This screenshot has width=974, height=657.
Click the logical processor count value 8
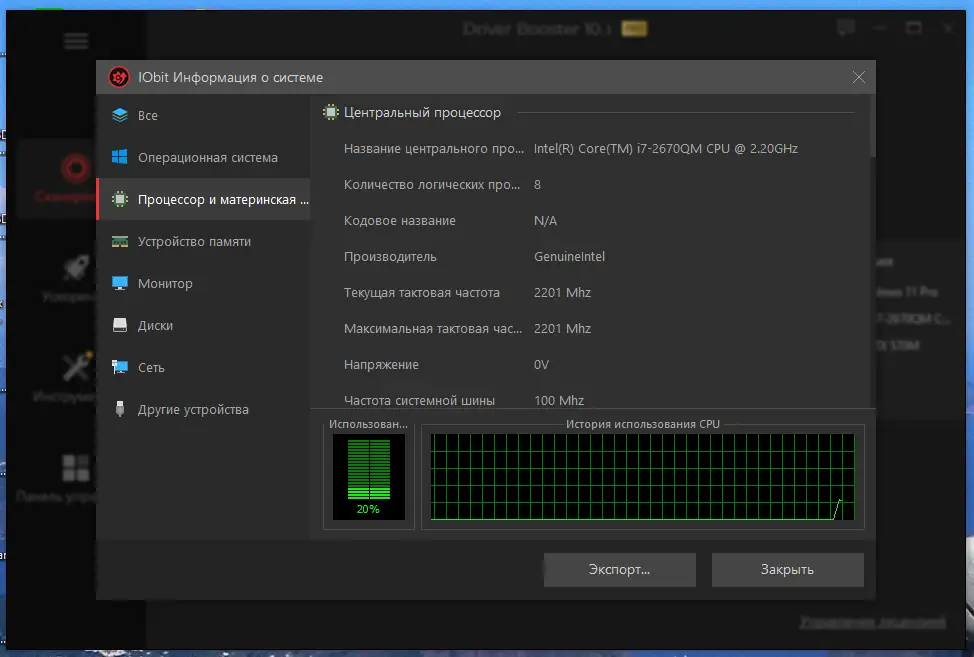pyautogui.click(x=537, y=184)
